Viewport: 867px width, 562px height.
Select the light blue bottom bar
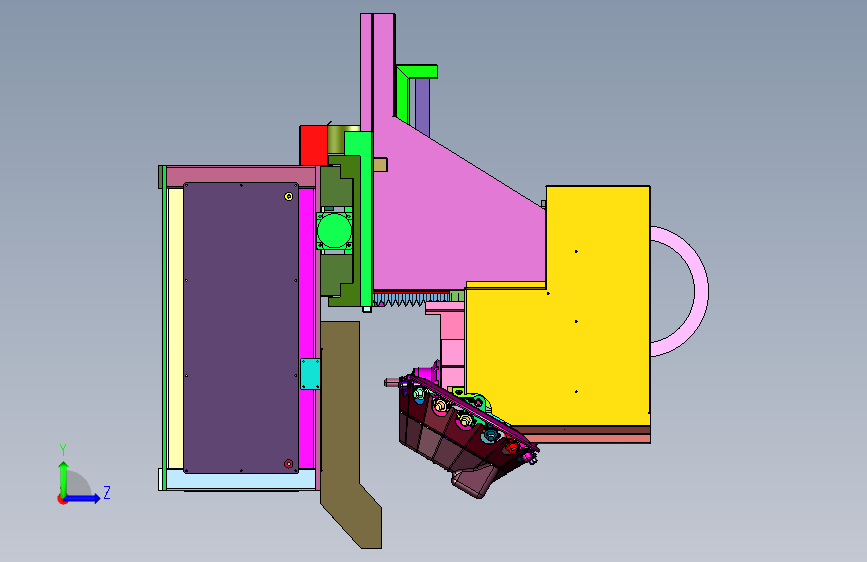click(241, 480)
